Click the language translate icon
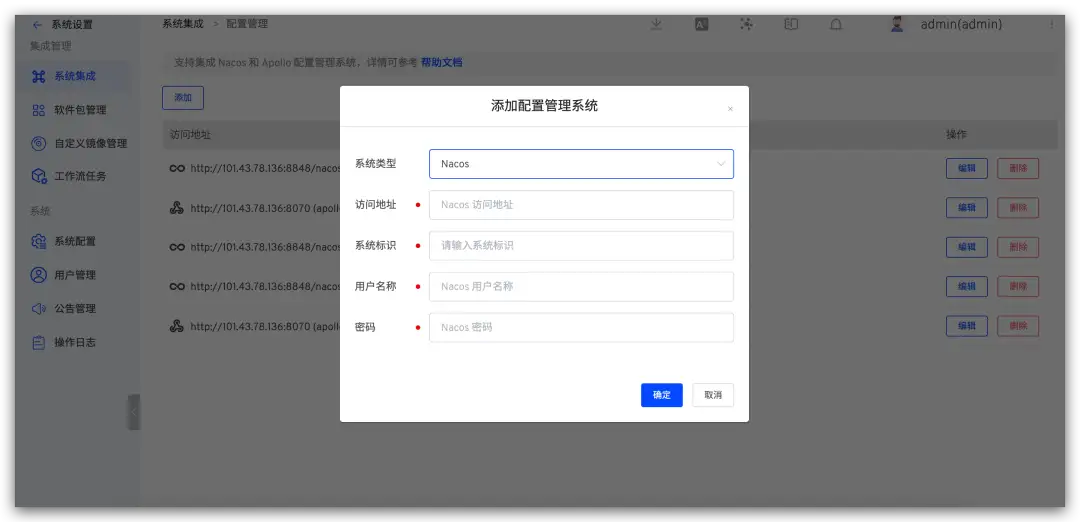 click(701, 24)
